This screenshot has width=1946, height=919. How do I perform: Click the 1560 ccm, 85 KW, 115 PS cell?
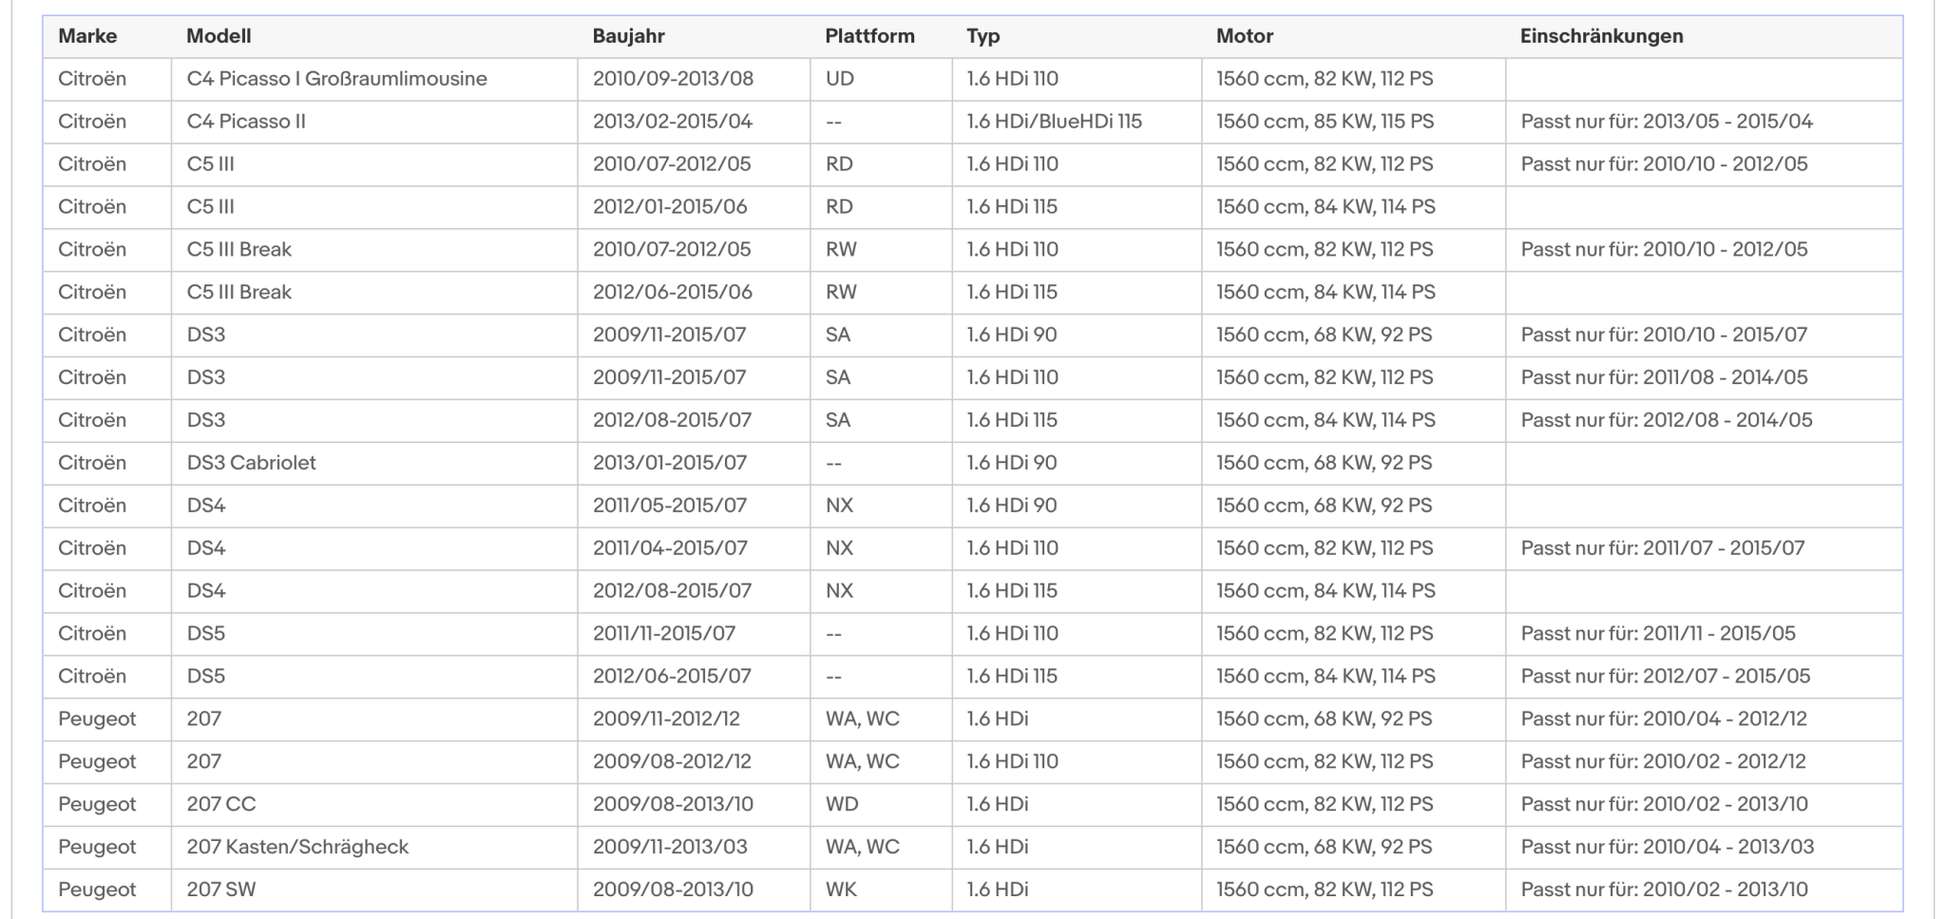tap(1324, 122)
